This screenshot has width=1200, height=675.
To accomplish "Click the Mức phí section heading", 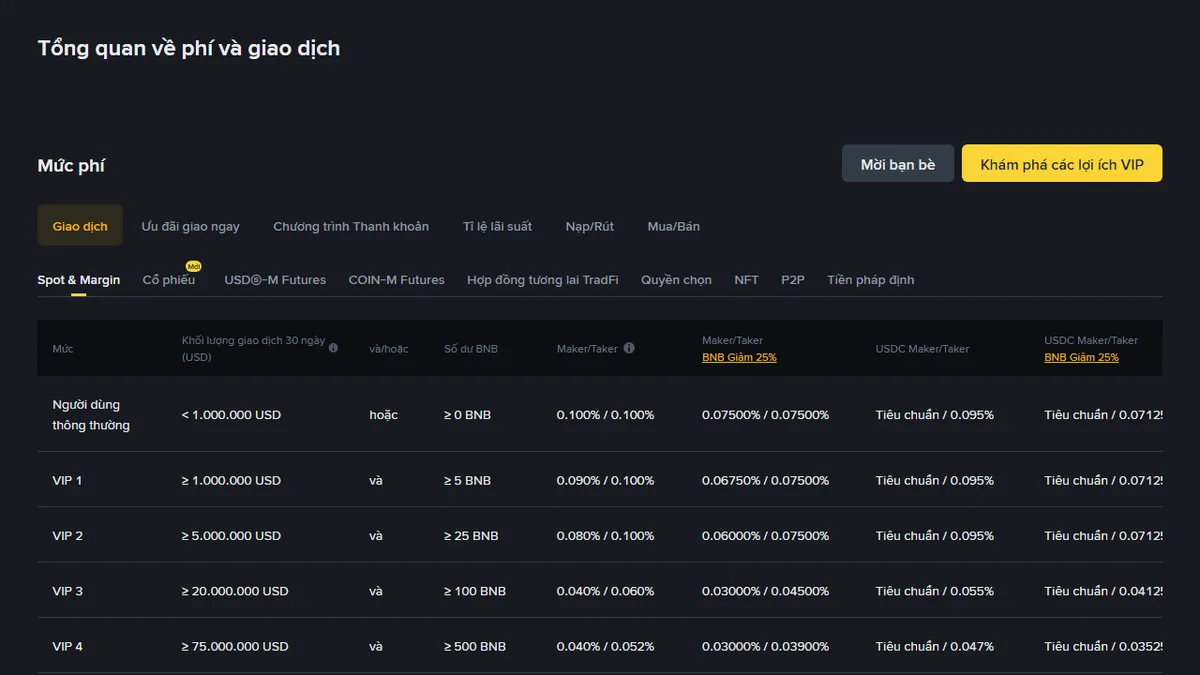I will point(71,165).
